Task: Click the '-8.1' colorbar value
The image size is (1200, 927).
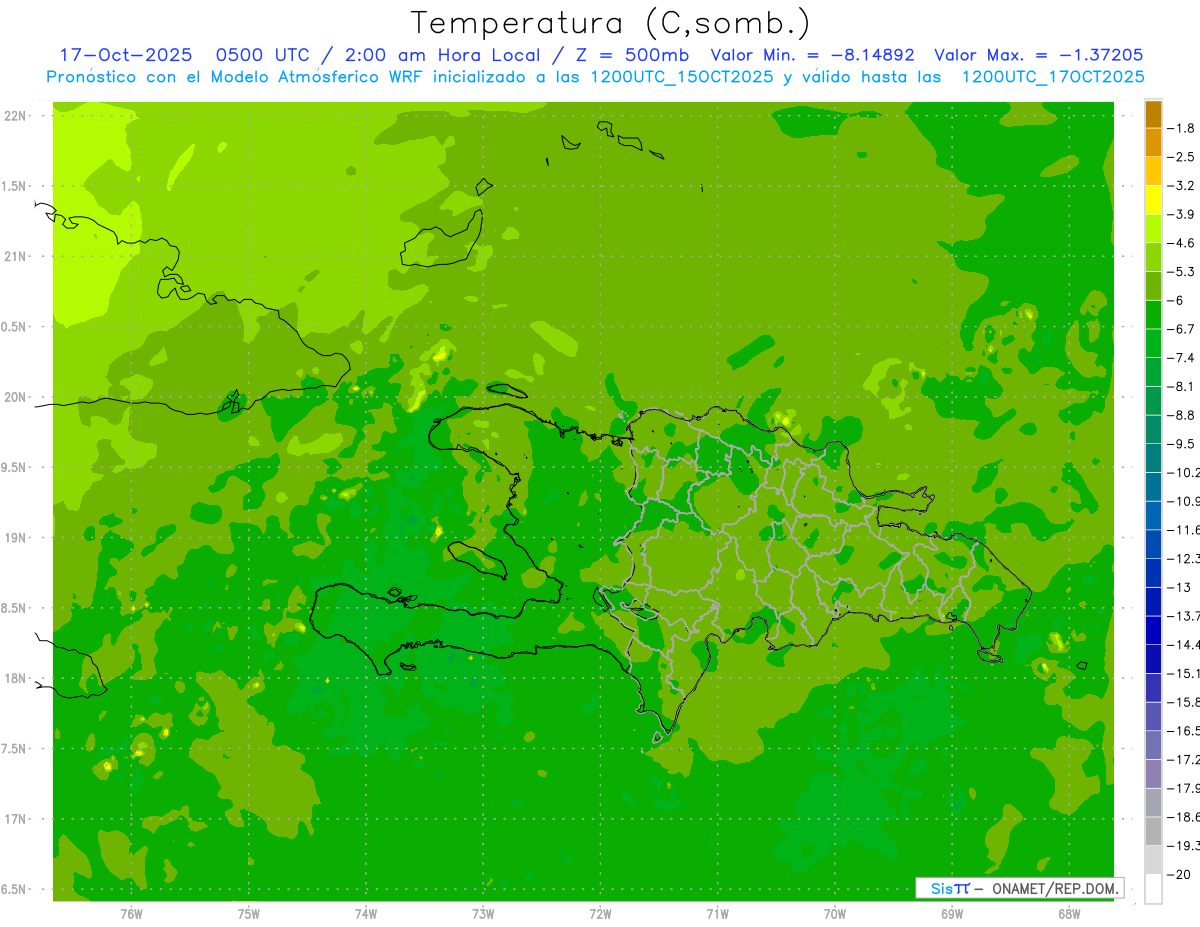Action: (x=1183, y=386)
